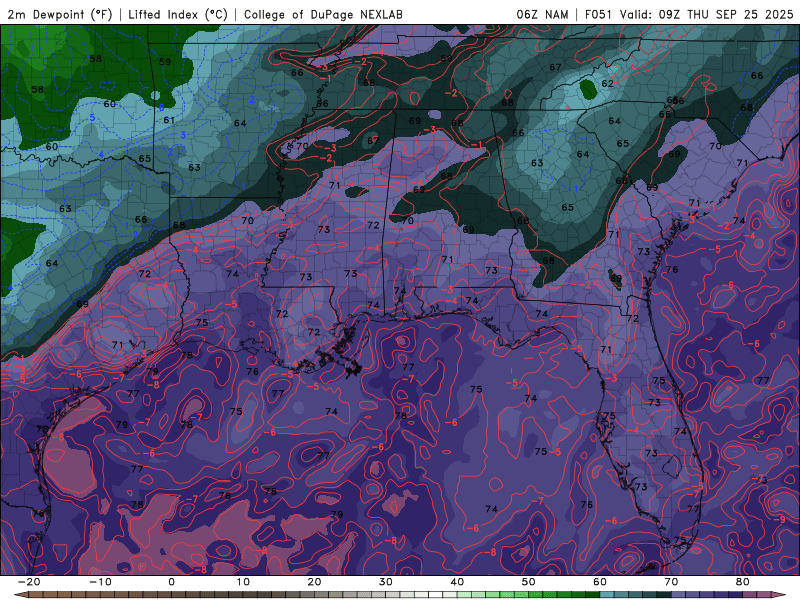Screen dimensions: 800x600
Task: Click the 80 label on the color scale
Action: point(743,582)
